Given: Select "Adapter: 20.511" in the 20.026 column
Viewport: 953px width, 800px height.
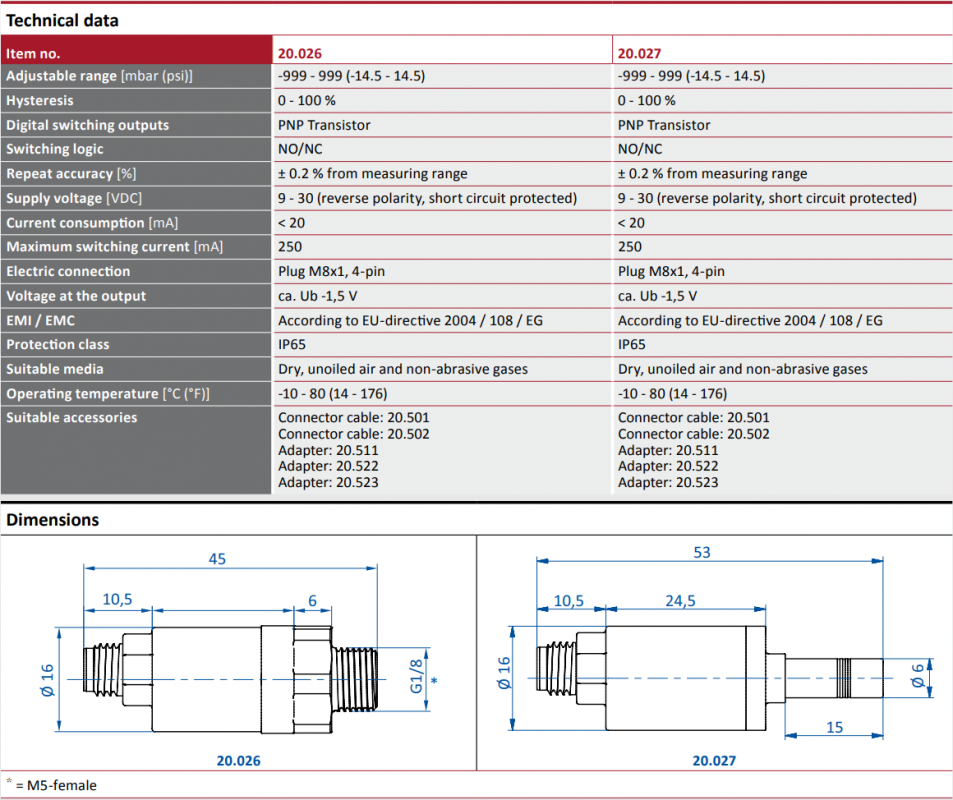Looking at the screenshot, I should (x=328, y=450).
